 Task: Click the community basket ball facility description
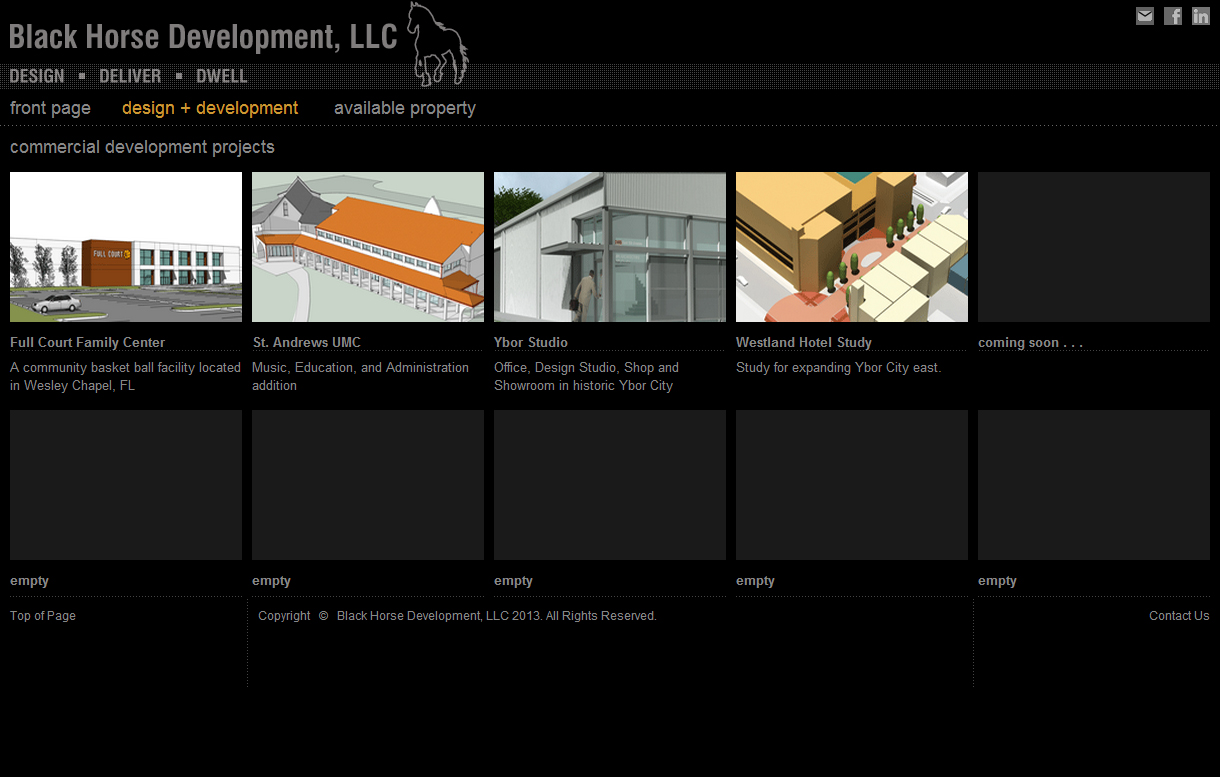pos(126,376)
